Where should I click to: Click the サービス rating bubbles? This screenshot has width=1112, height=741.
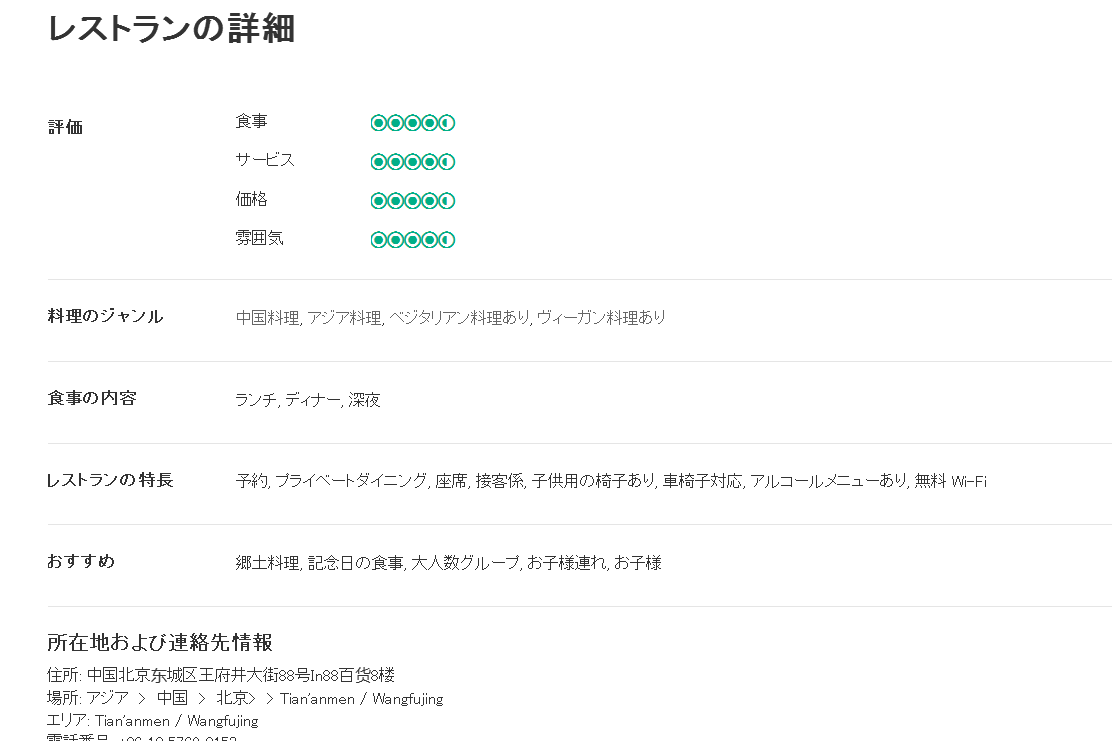click(412, 162)
